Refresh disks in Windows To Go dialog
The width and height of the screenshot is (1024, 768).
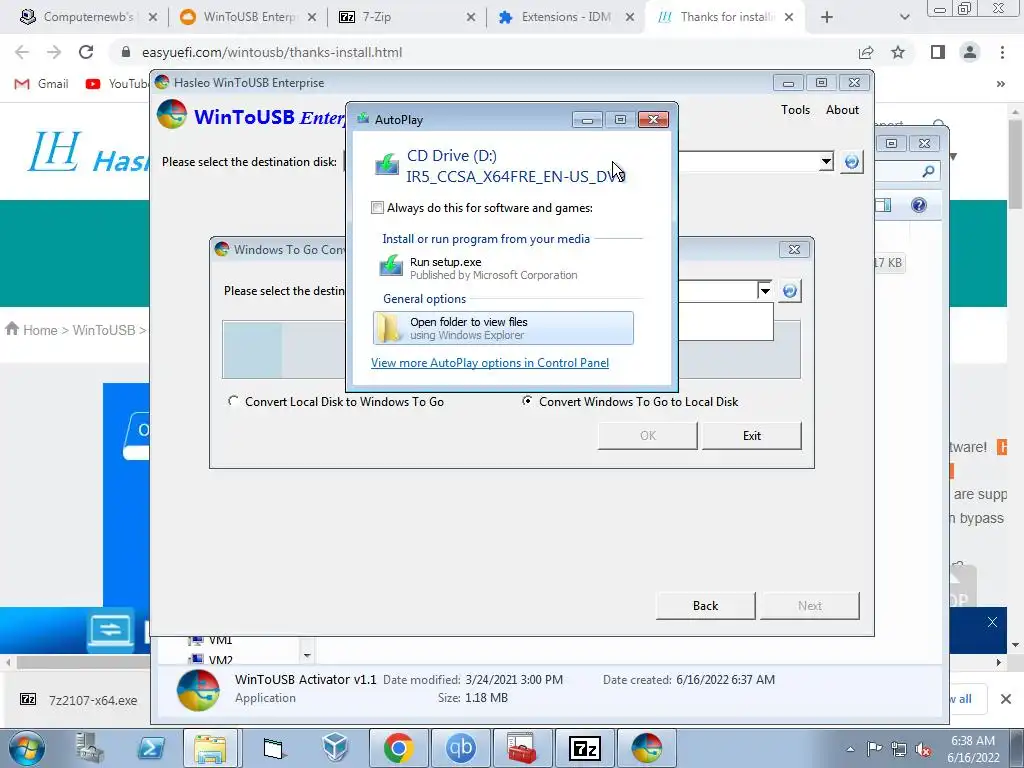790,291
